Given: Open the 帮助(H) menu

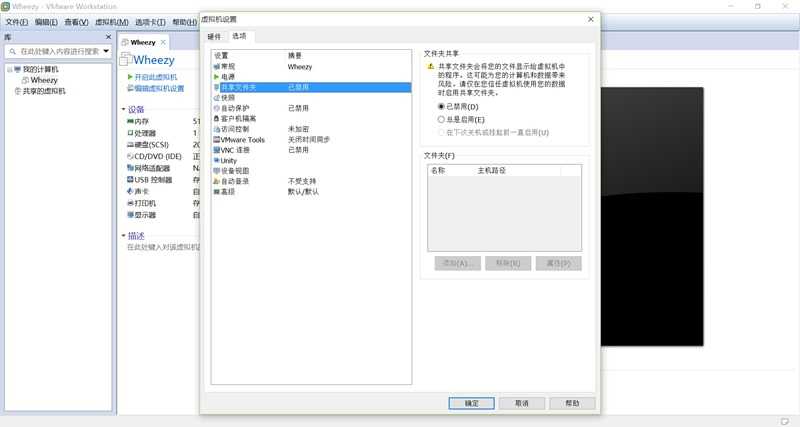Looking at the screenshot, I should (184, 22).
